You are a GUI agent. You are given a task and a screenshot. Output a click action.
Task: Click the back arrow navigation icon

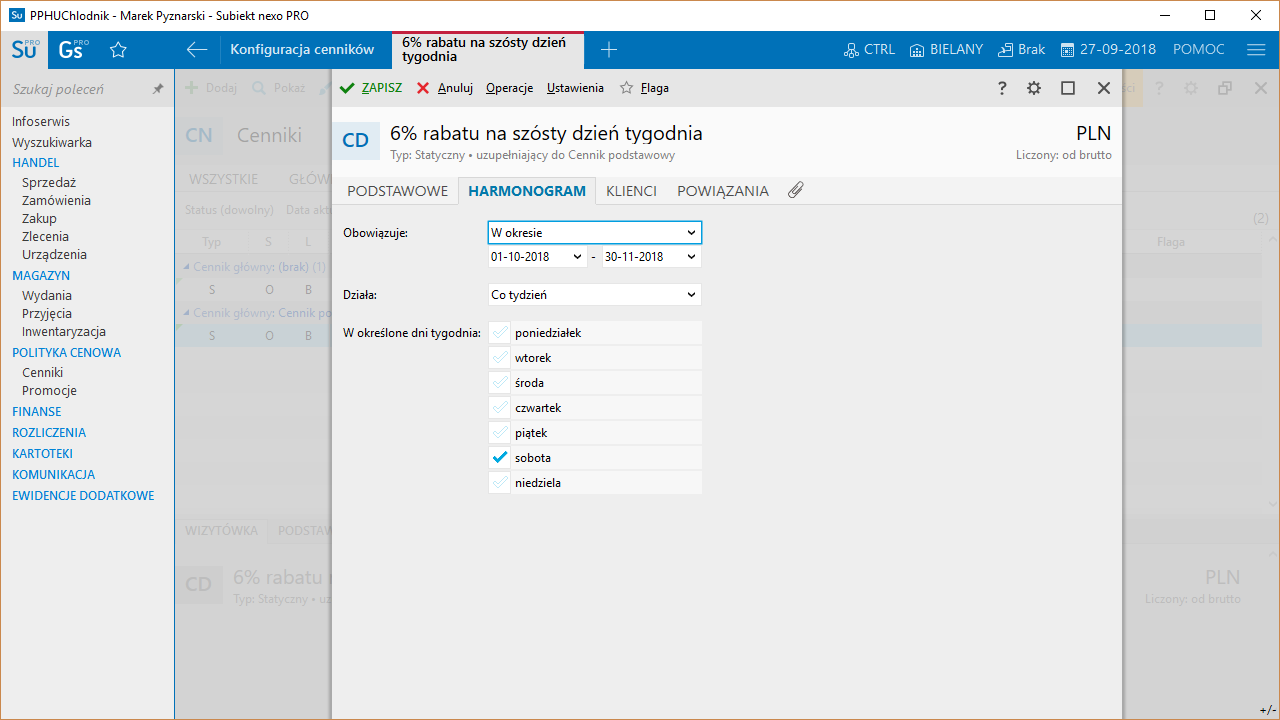point(197,50)
